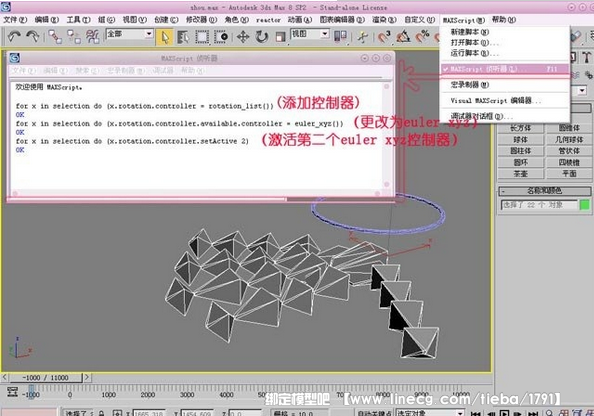Click object name field showing 选择了 22 个对象
Image resolution: width=594 pixels, height=416 pixels.
[x=539, y=205]
